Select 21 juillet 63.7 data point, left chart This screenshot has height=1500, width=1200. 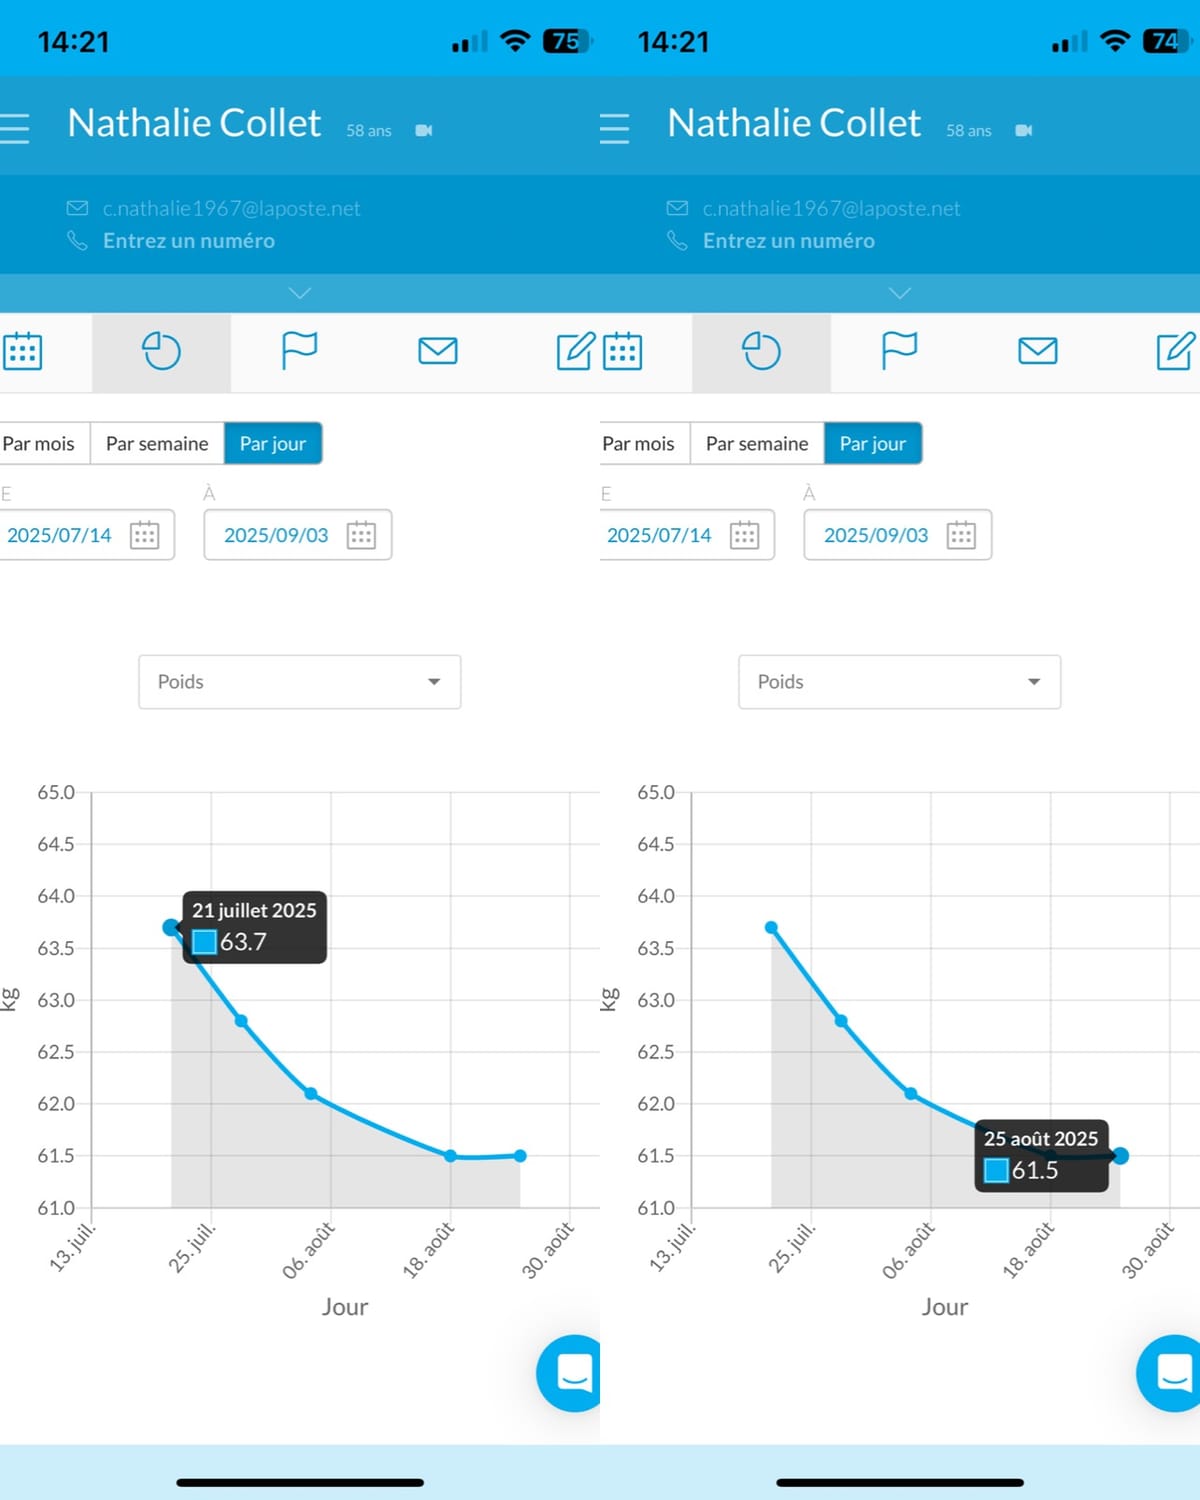tap(171, 928)
